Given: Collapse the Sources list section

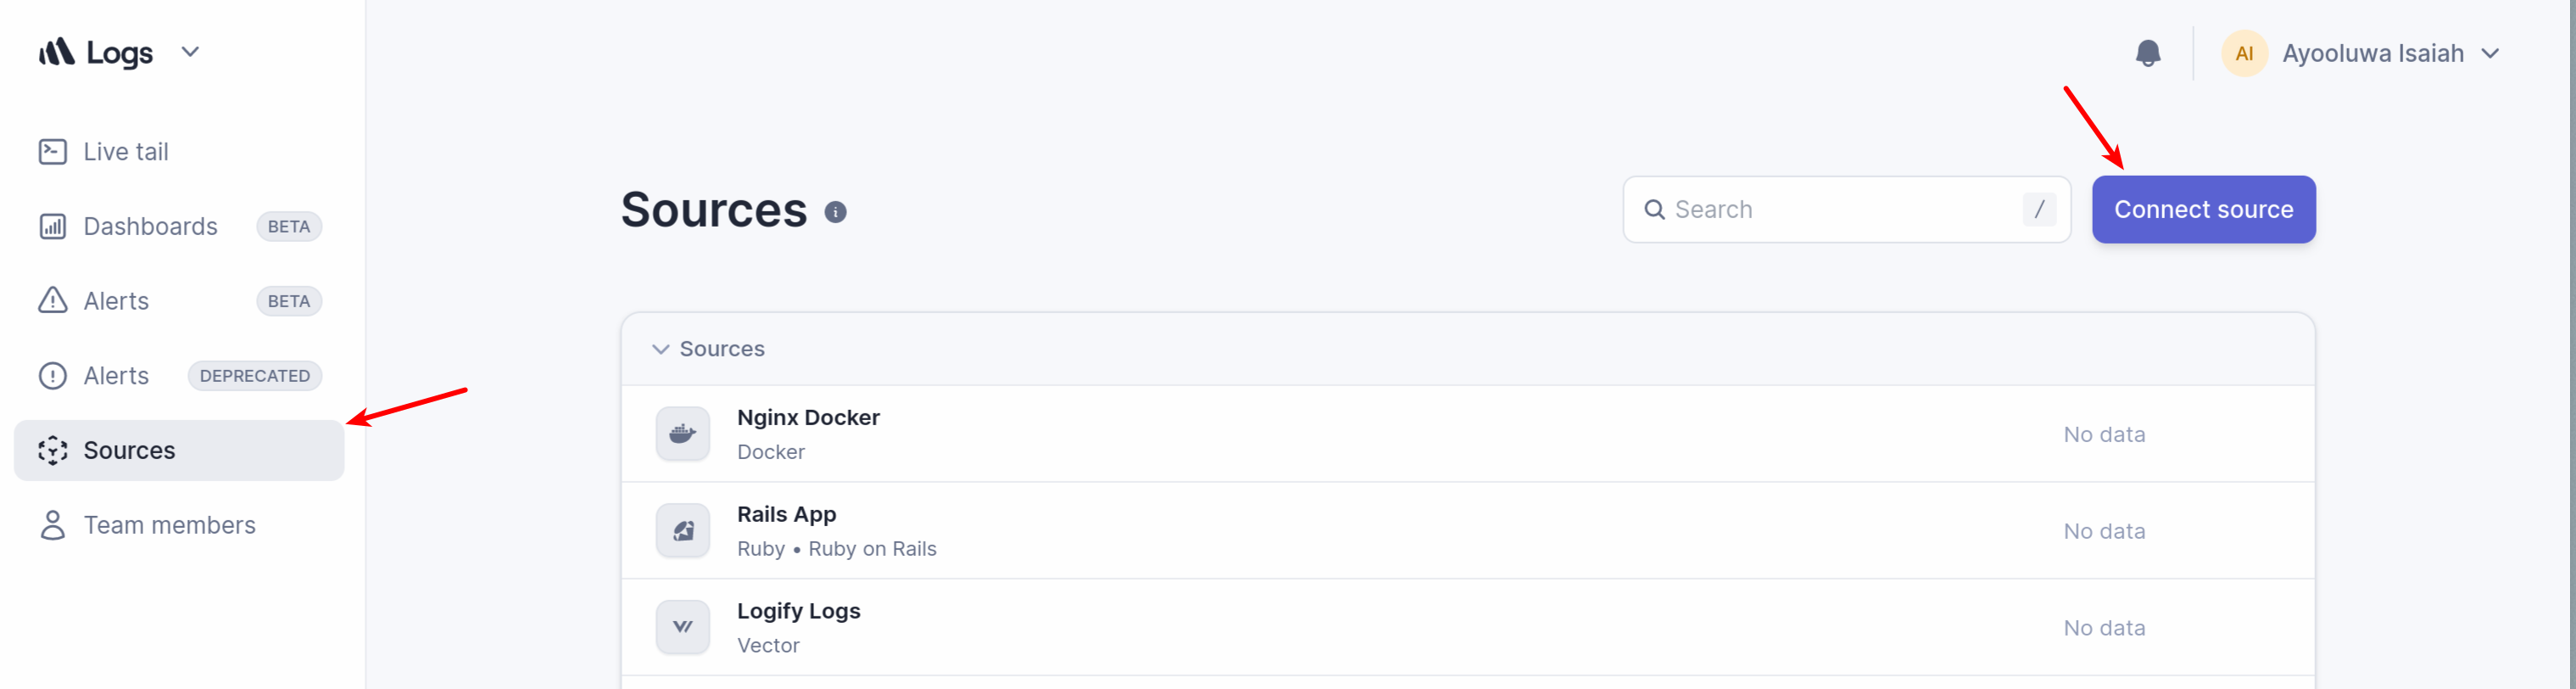Looking at the screenshot, I should point(660,349).
